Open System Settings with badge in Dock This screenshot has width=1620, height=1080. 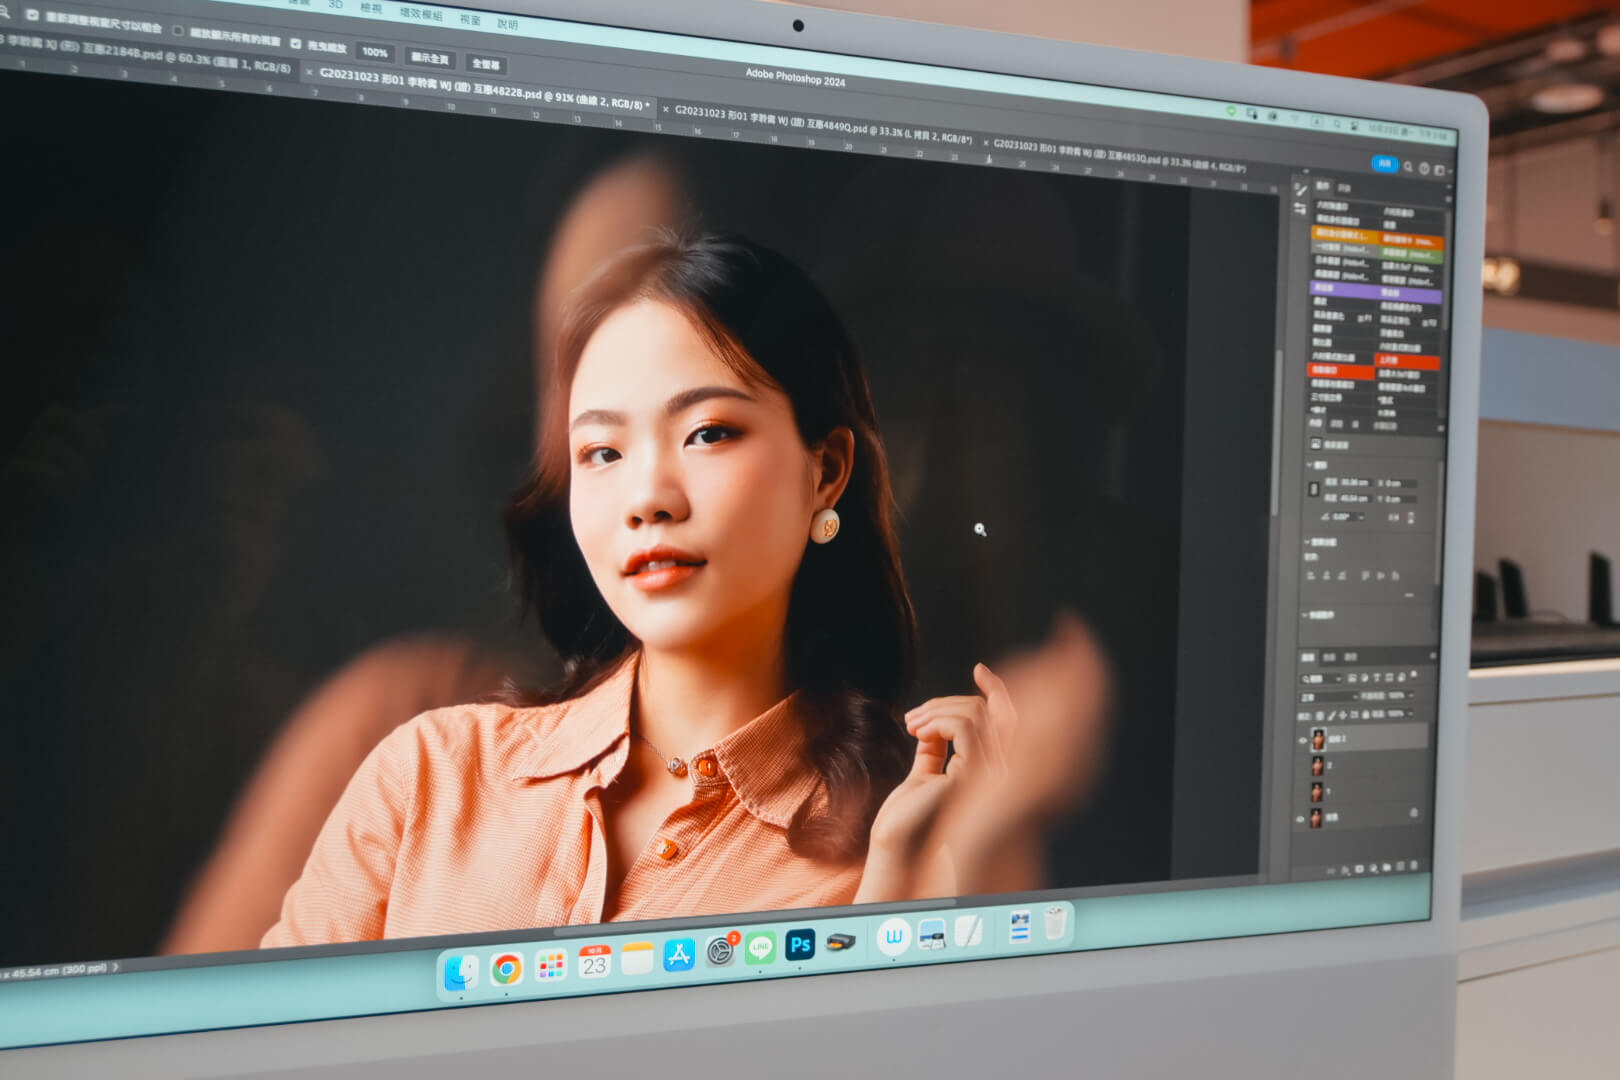(721, 950)
